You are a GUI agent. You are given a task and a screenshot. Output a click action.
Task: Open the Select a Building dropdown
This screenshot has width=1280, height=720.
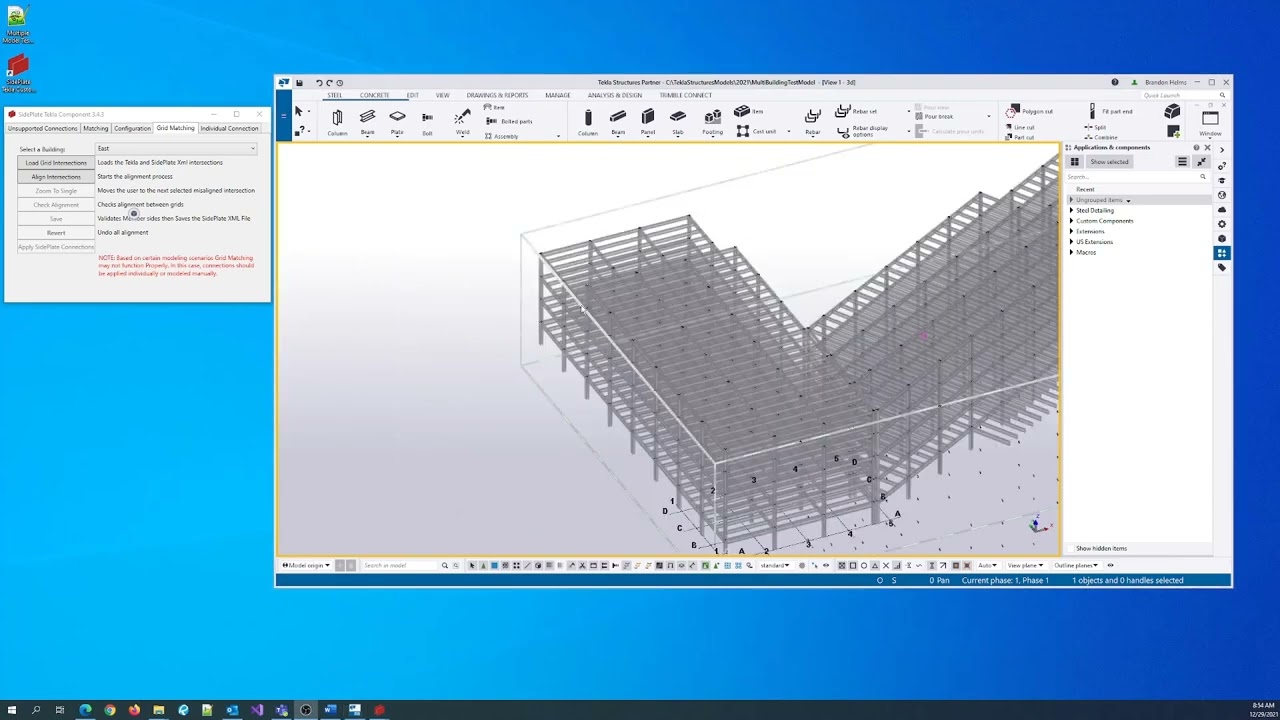[176, 149]
